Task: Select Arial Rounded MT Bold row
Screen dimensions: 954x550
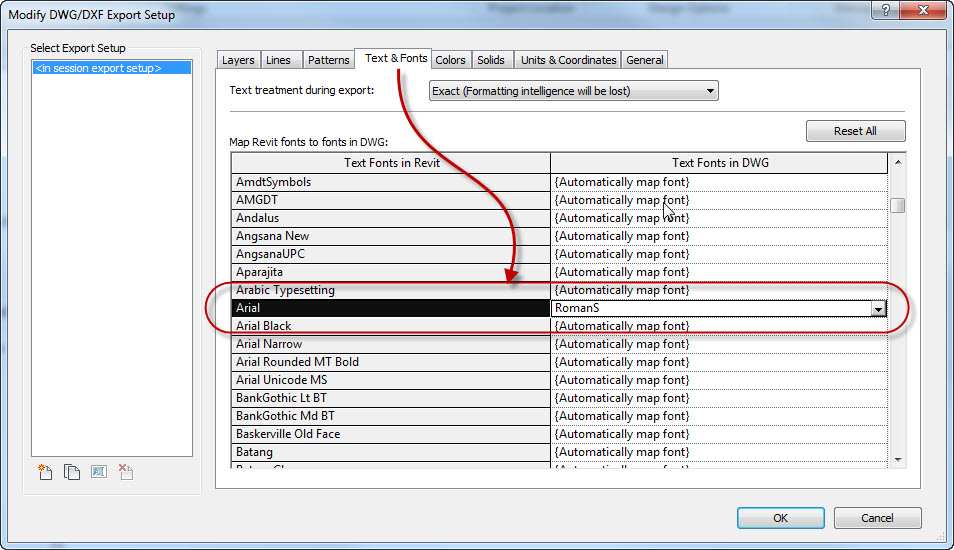Action: tap(391, 362)
